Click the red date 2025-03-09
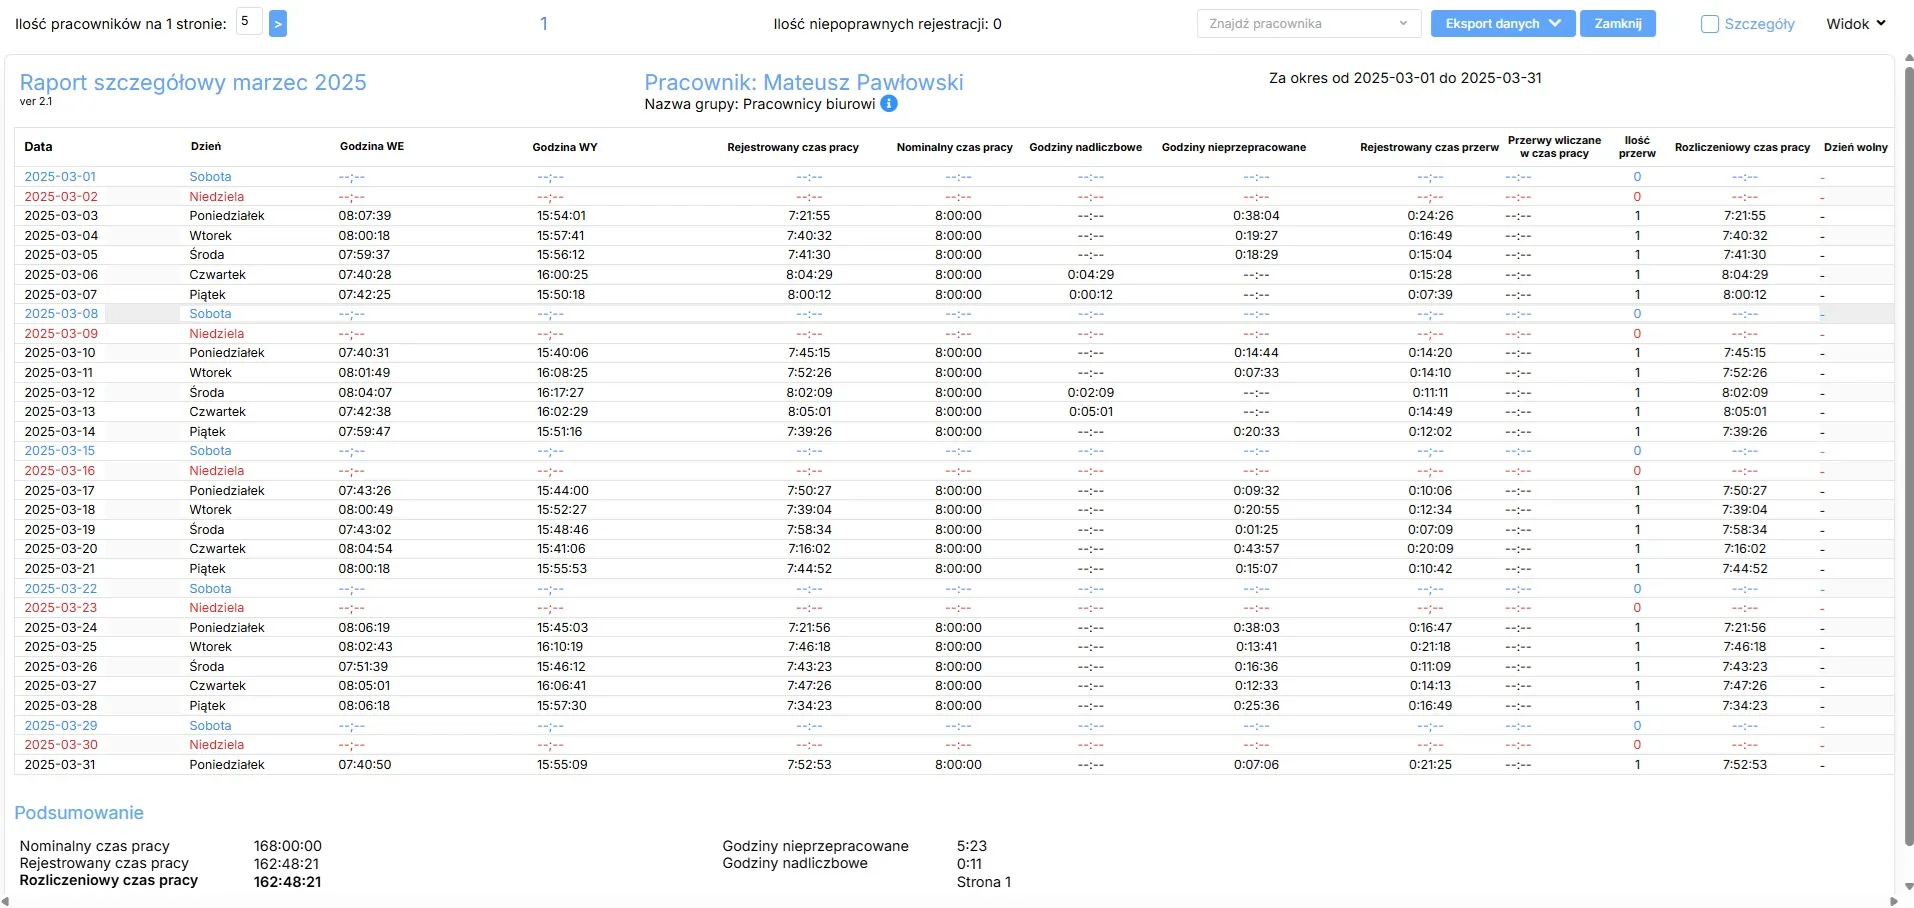This screenshot has width=1914, height=908. [x=61, y=334]
